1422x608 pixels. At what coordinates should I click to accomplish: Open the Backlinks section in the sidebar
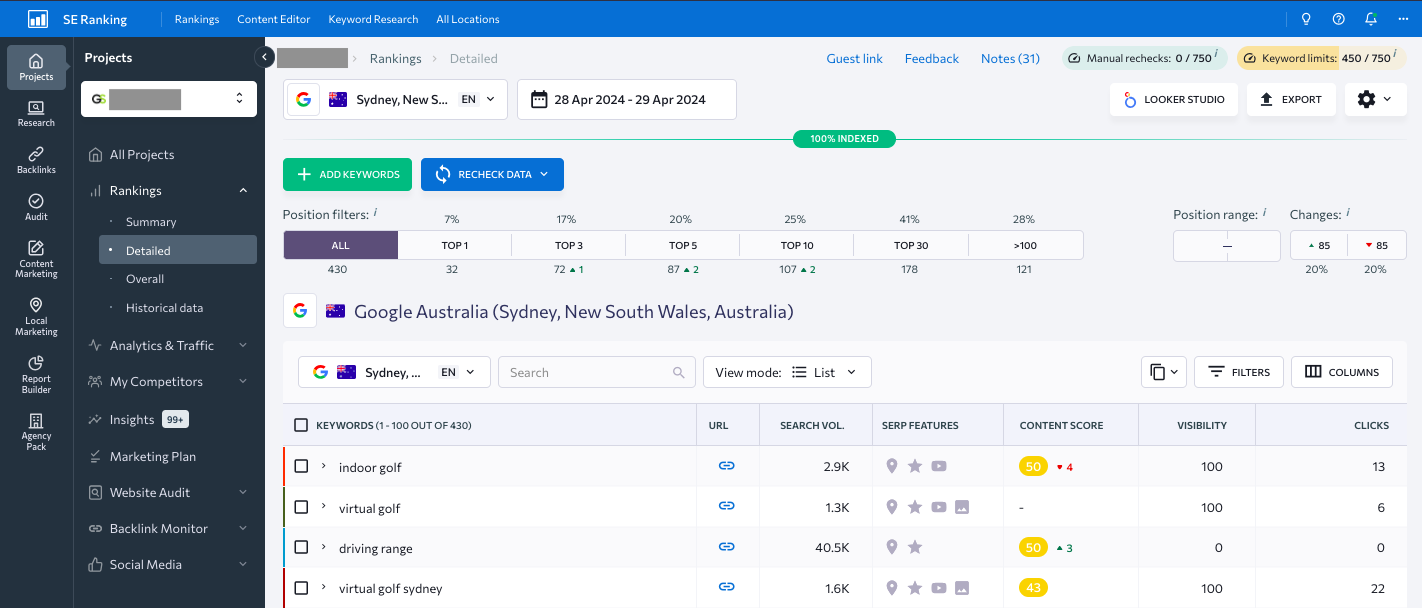36,160
